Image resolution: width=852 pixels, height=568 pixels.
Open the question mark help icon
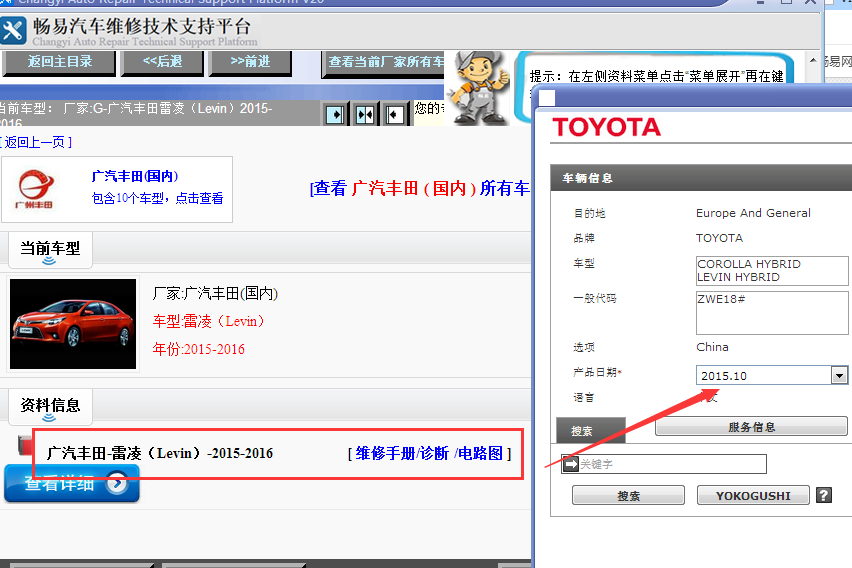click(824, 495)
